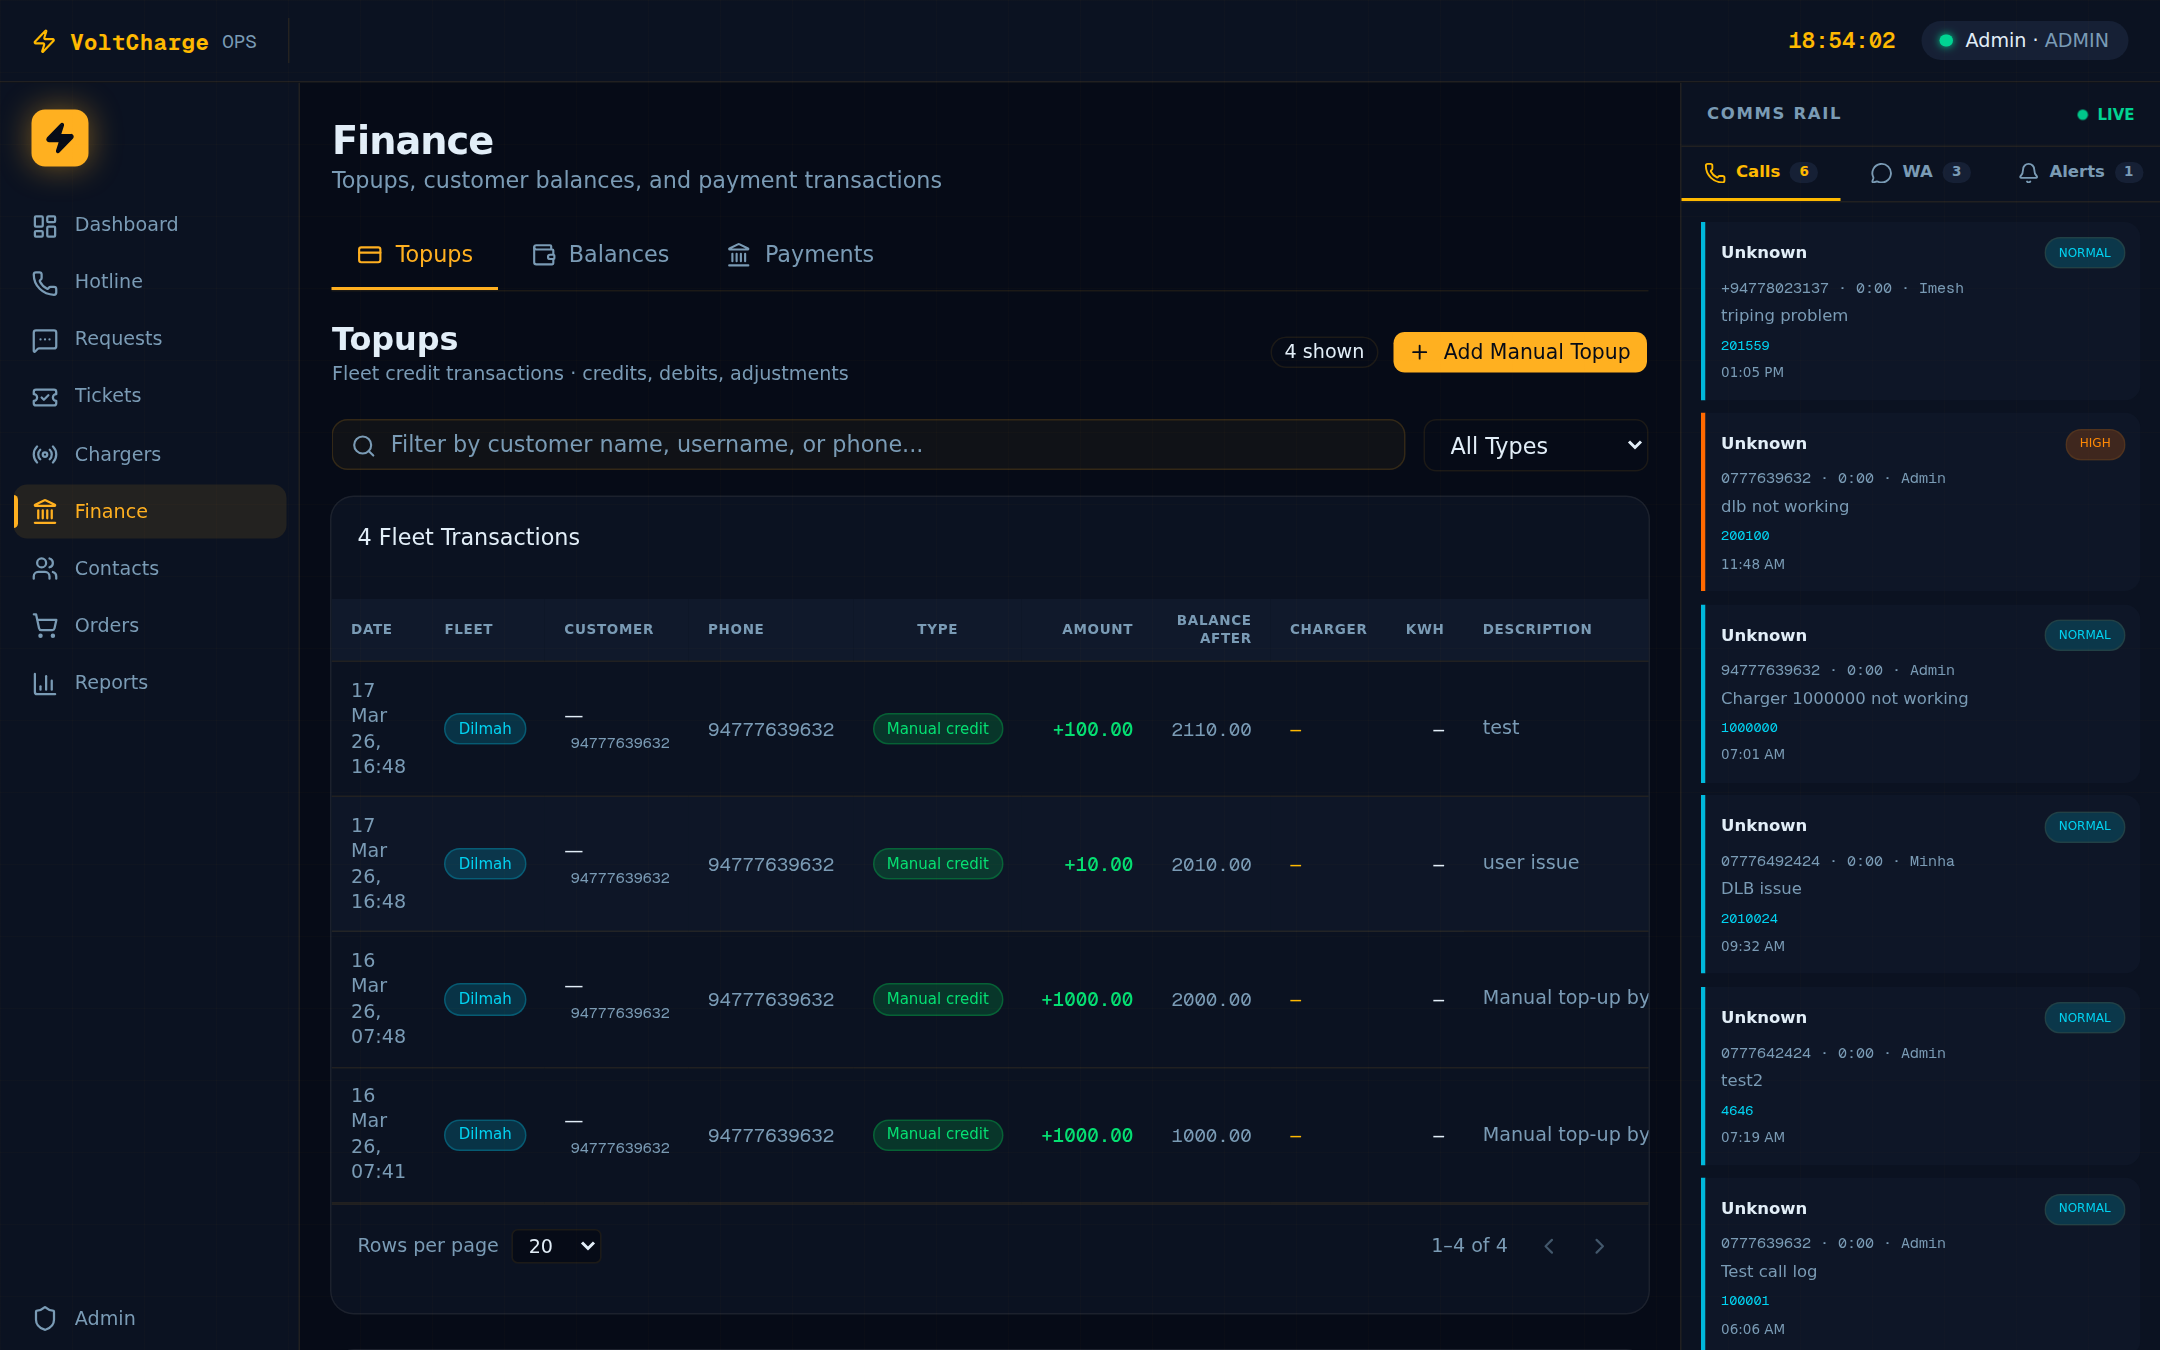Go to the Tickets section icon
Viewport: 2160px width, 1350px height.
tap(45, 397)
